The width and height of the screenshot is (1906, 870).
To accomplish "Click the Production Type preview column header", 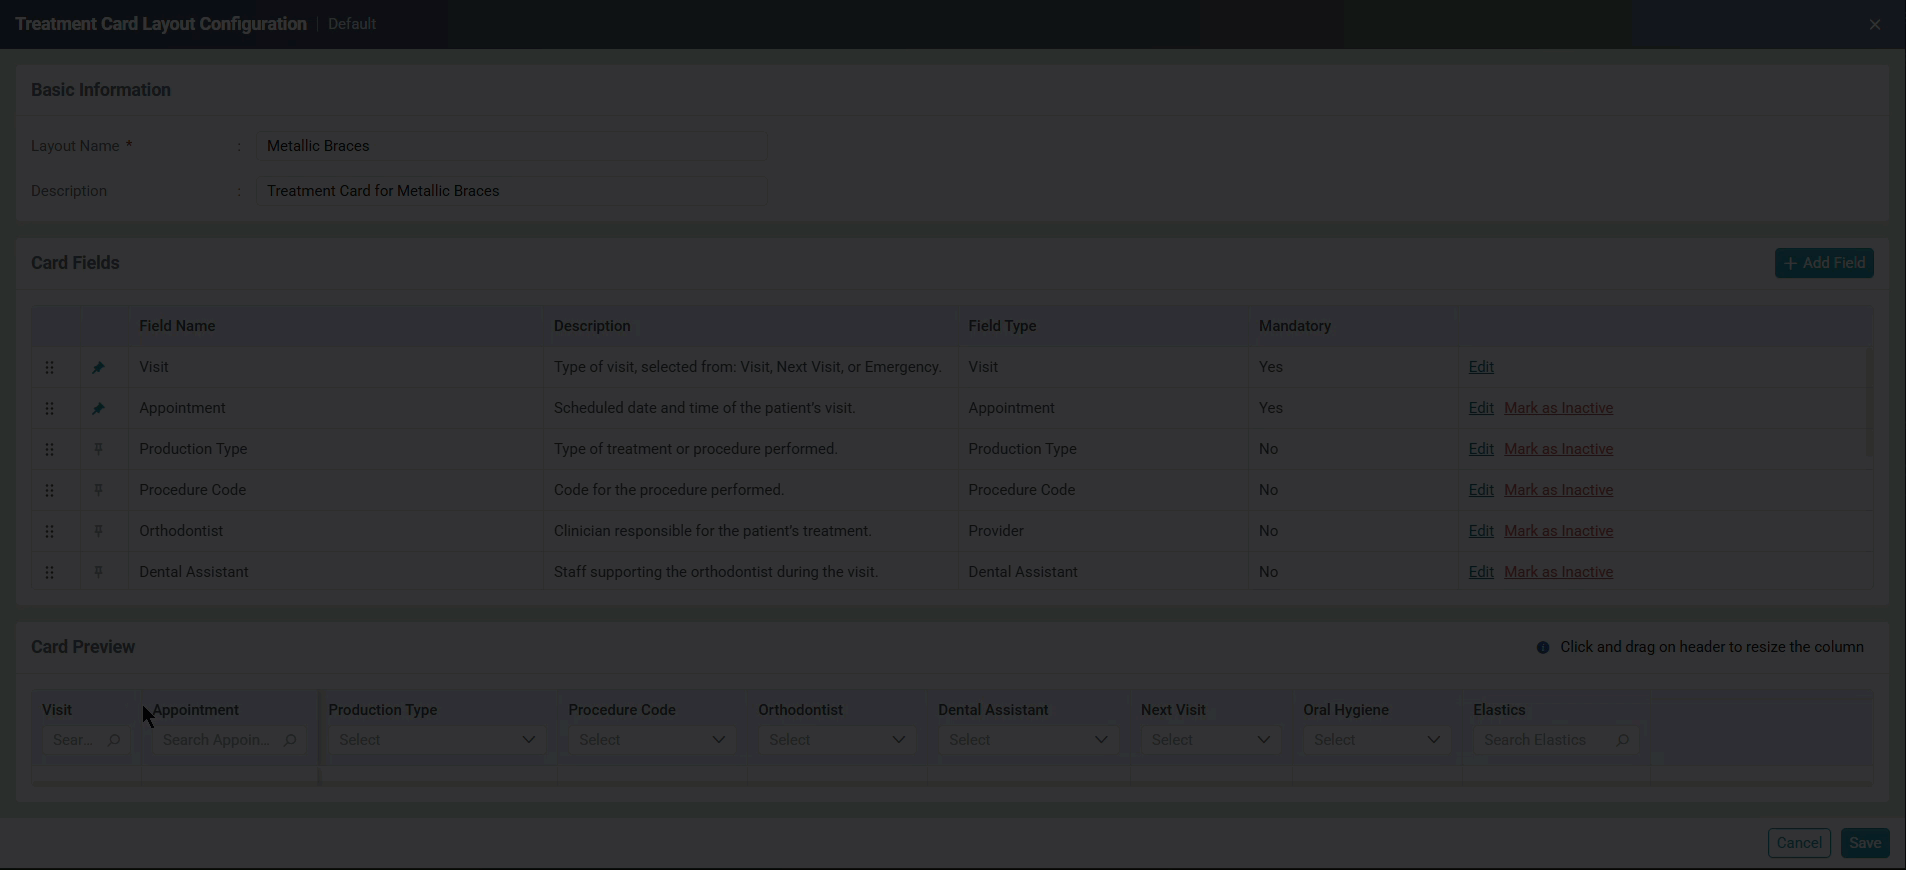I will (383, 710).
